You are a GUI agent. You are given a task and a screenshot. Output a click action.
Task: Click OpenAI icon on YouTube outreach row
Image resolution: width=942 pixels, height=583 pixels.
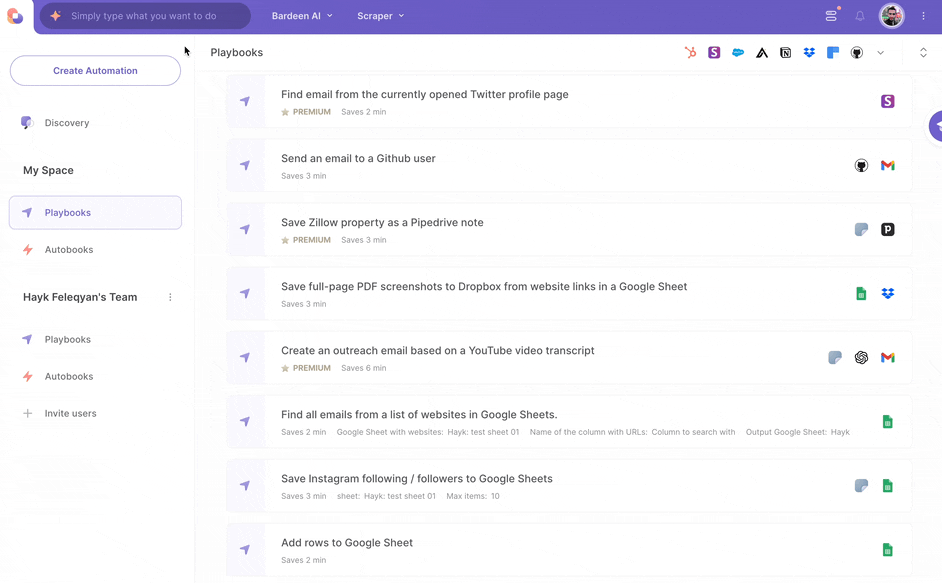(861, 358)
